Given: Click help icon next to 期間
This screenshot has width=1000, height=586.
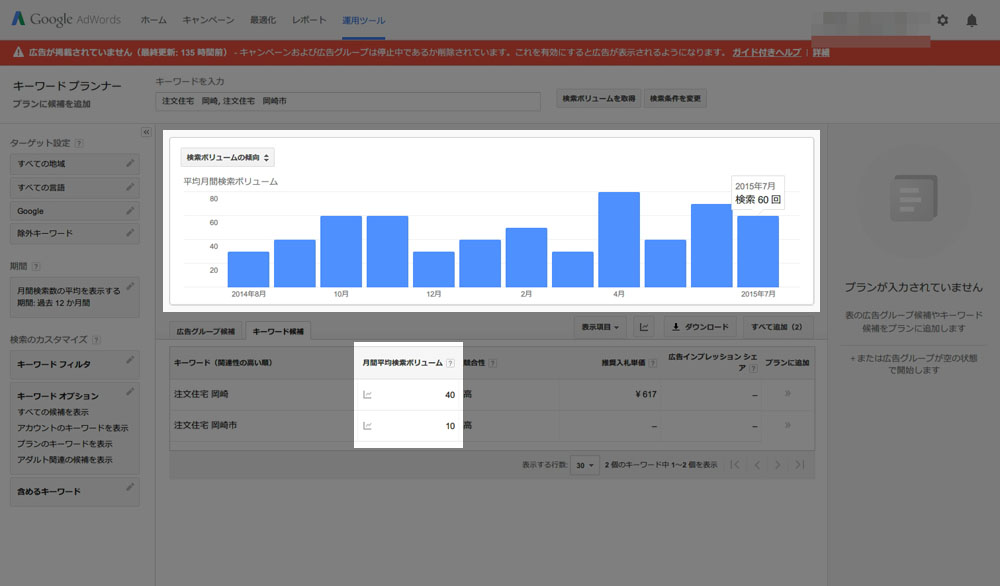Looking at the screenshot, I should [36, 266].
